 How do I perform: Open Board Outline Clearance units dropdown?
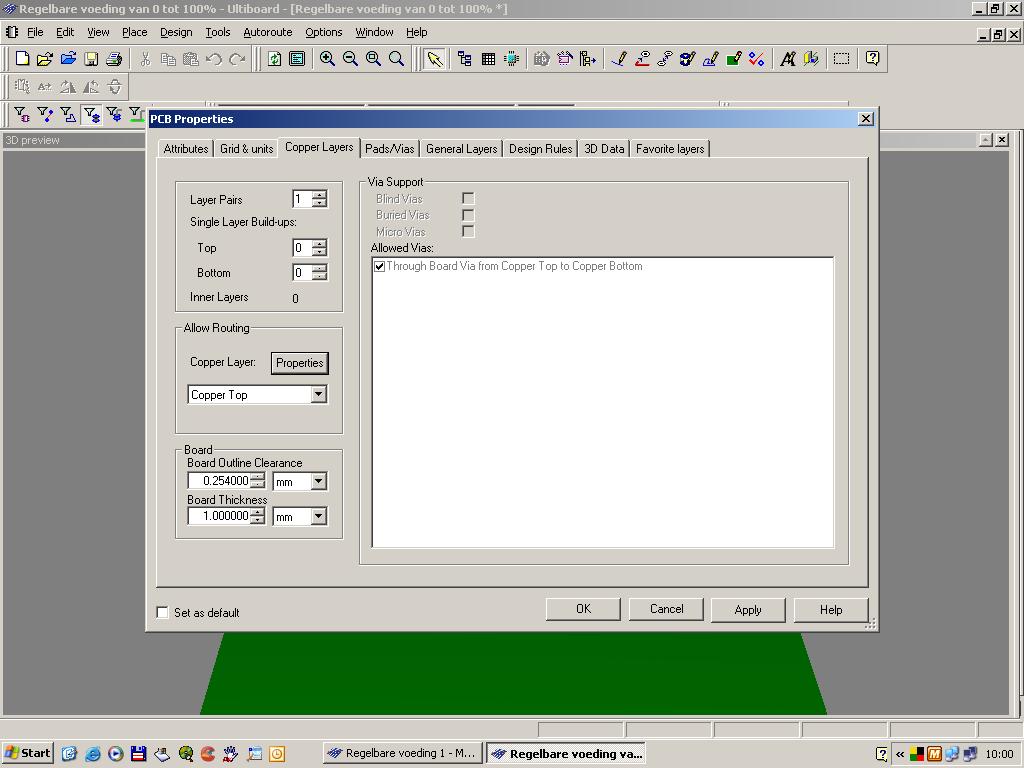pyautogui.click(x=318, y=482)
